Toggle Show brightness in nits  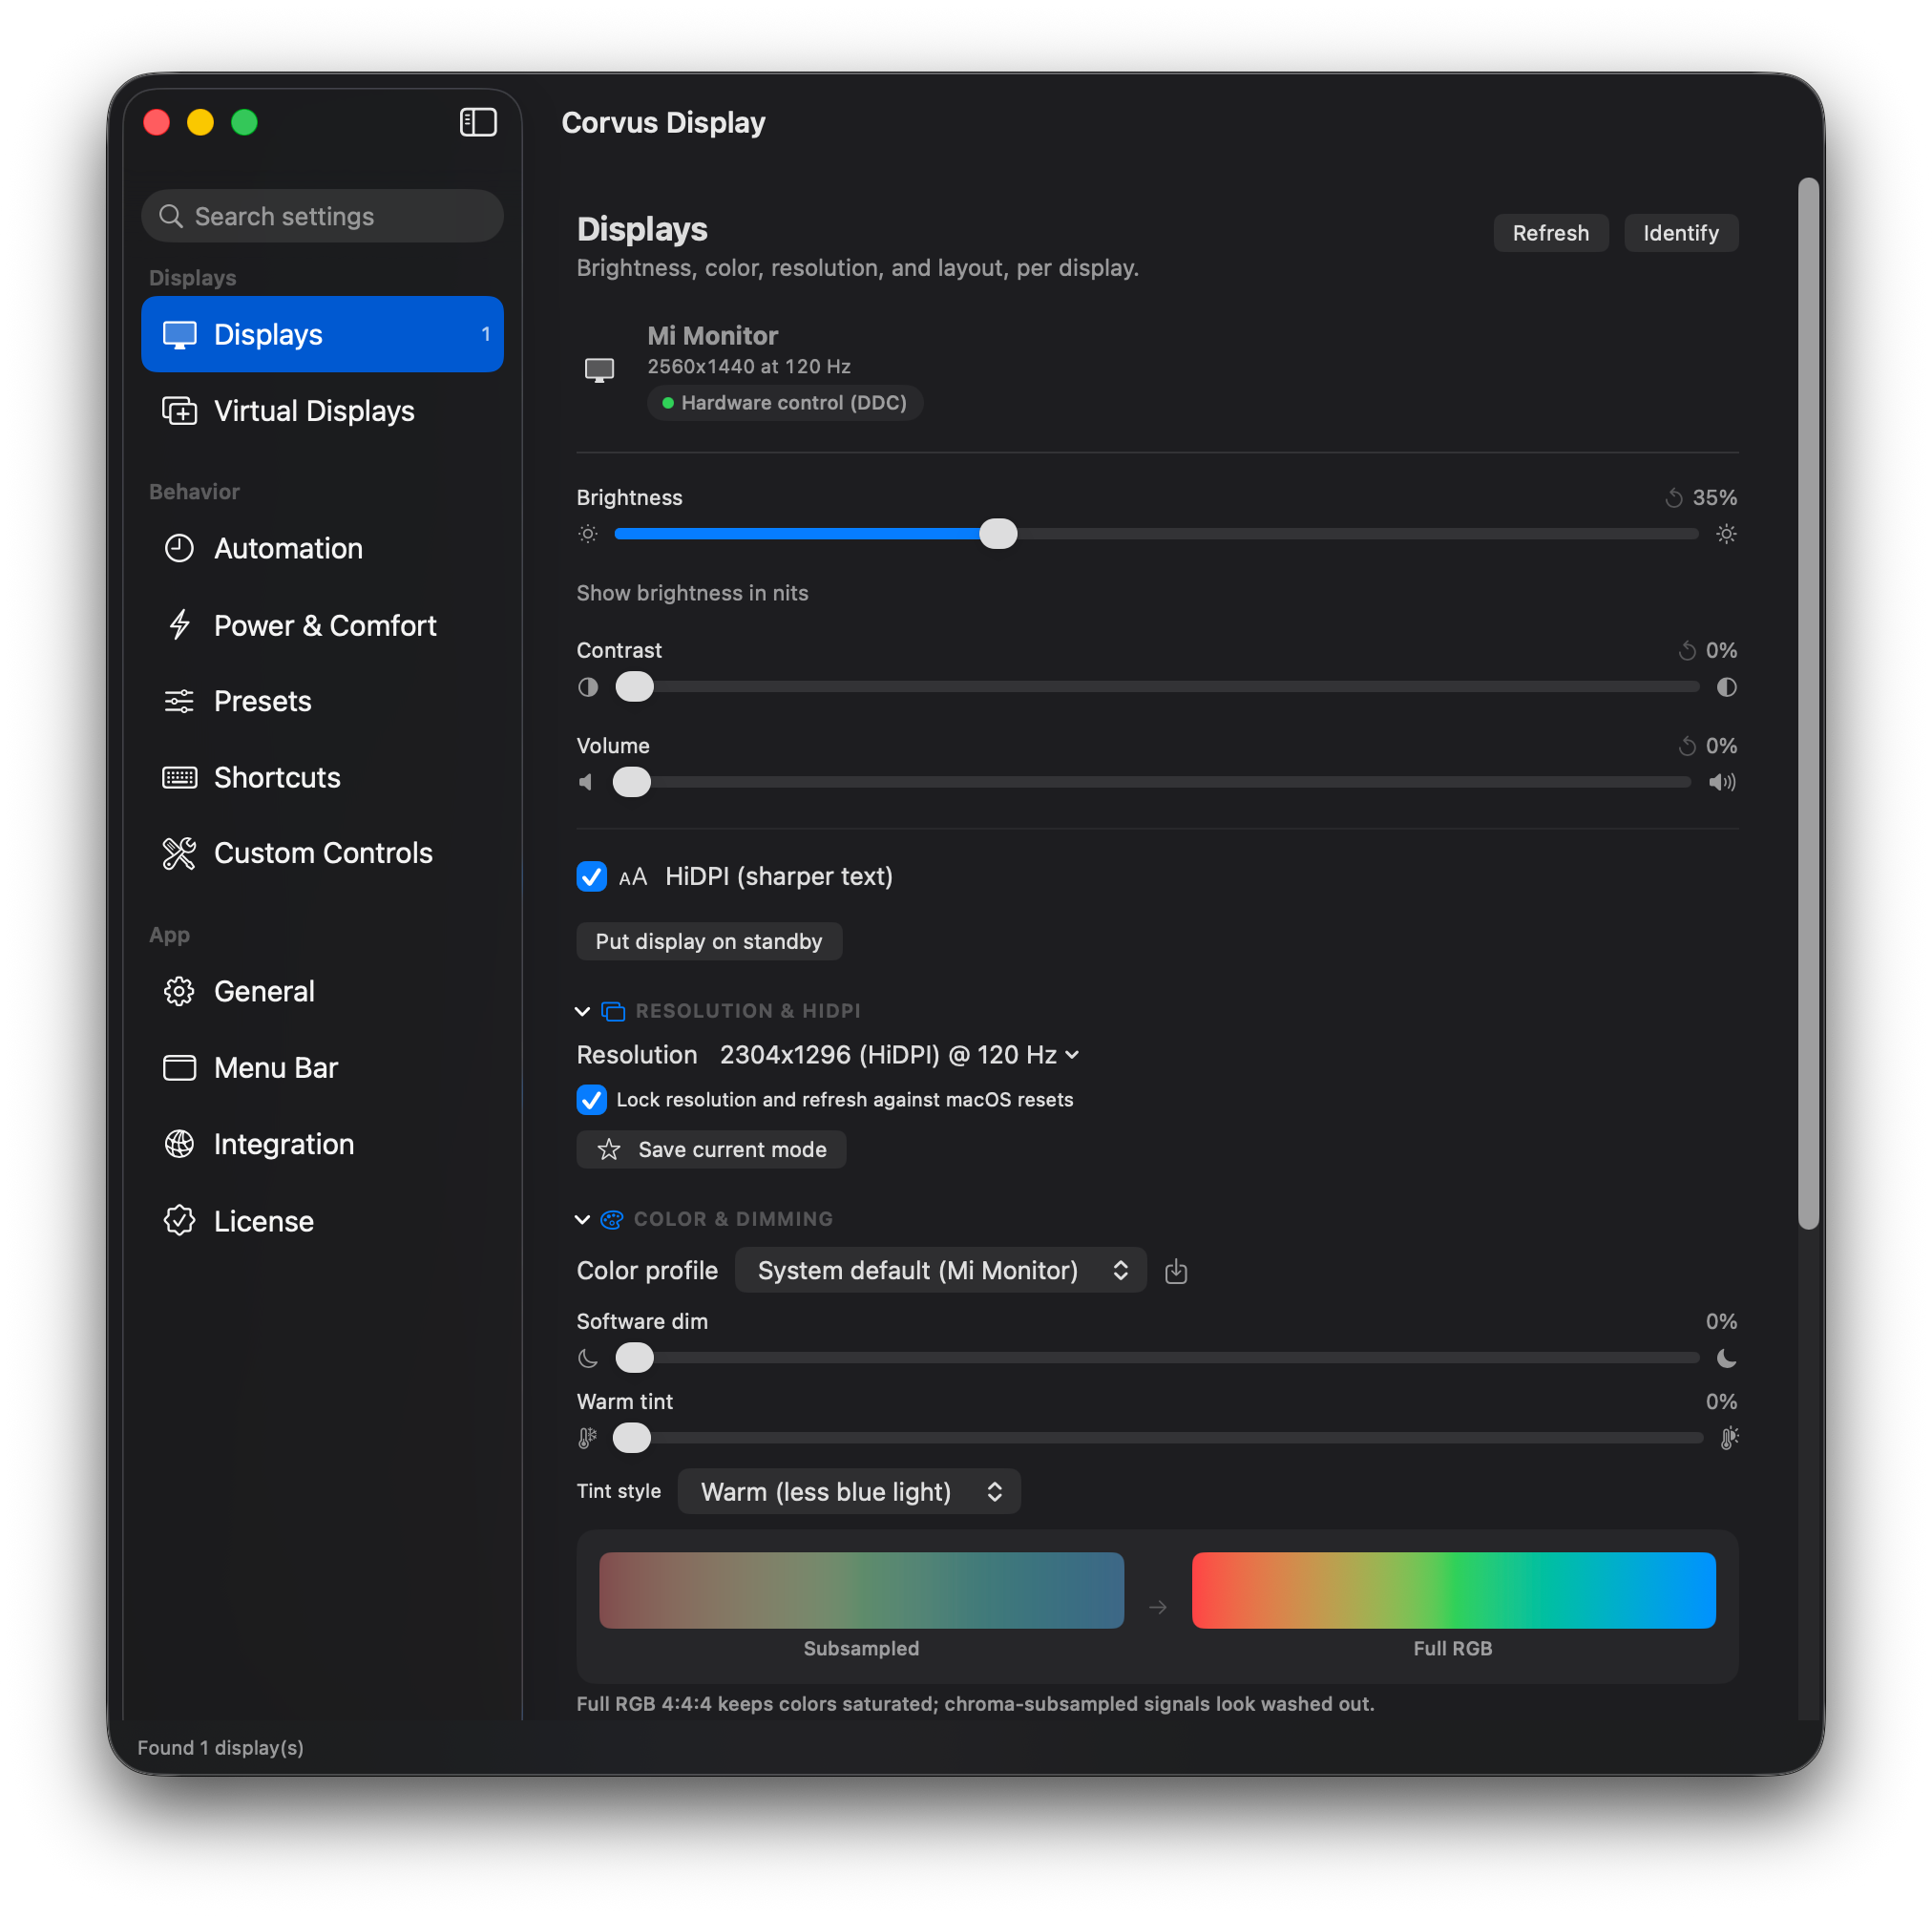point(692,593)
